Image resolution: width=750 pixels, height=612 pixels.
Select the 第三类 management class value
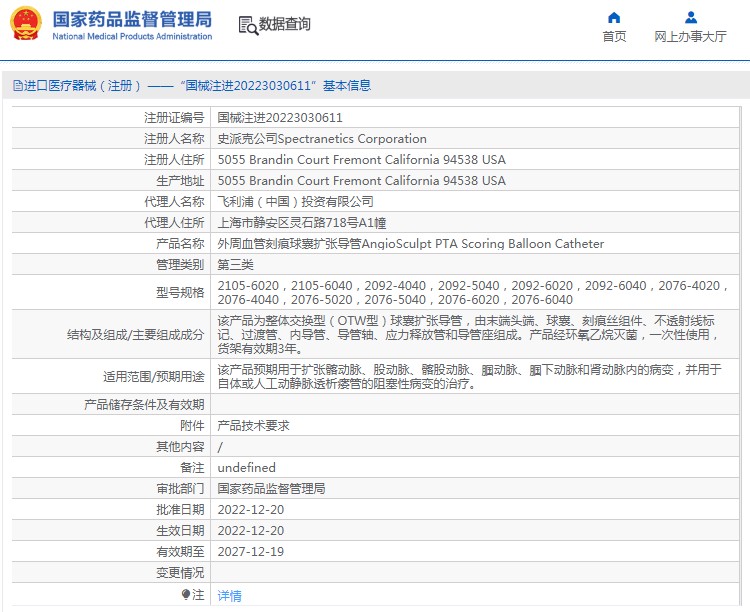pyautogui.click(x=235, y=265)
